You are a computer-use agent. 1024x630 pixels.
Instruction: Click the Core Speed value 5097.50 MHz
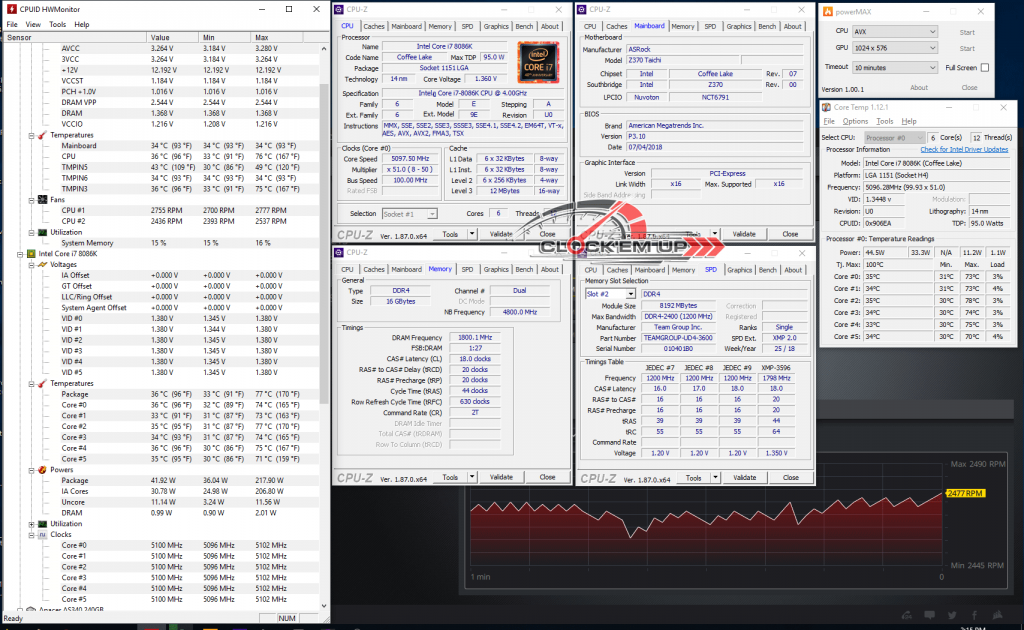[409, 159]
